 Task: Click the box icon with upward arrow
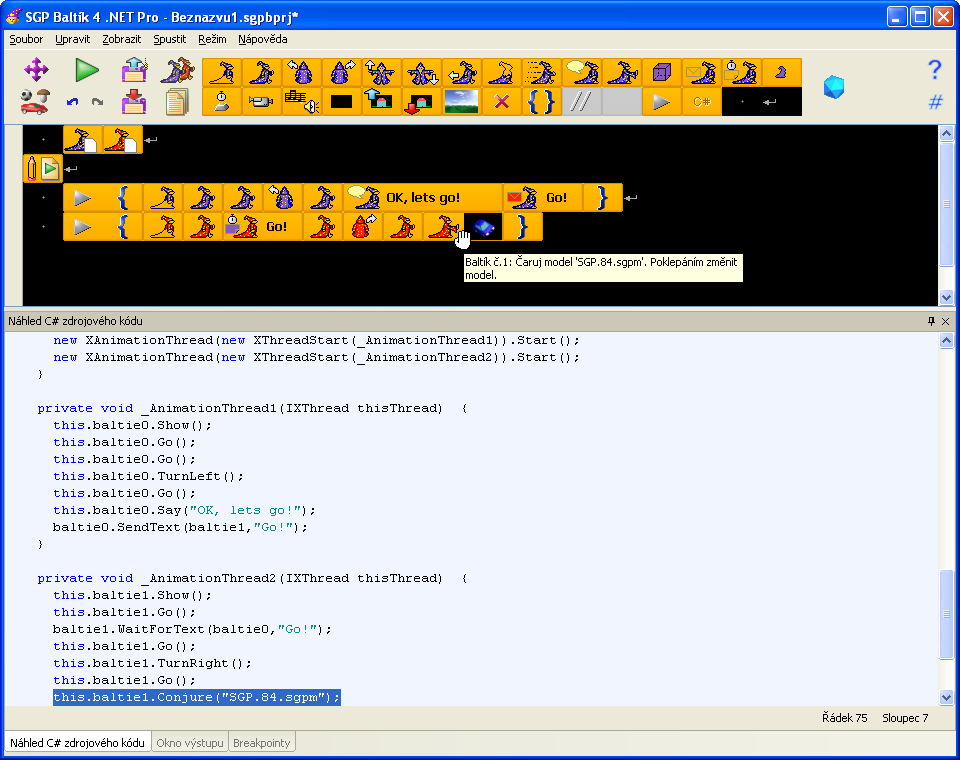pyautogui.click(x=134, y=70)
